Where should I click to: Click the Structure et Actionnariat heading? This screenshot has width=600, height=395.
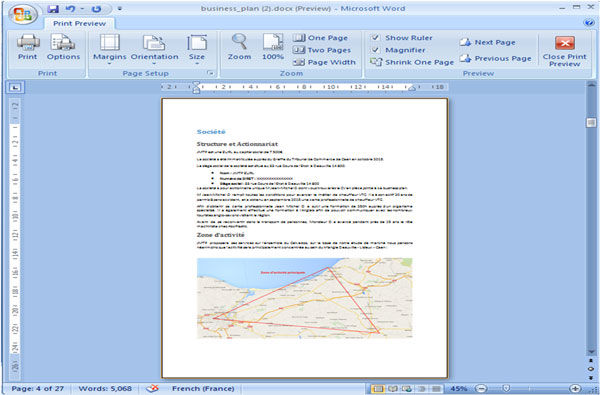pyautogui.click(x=237, y=144)
